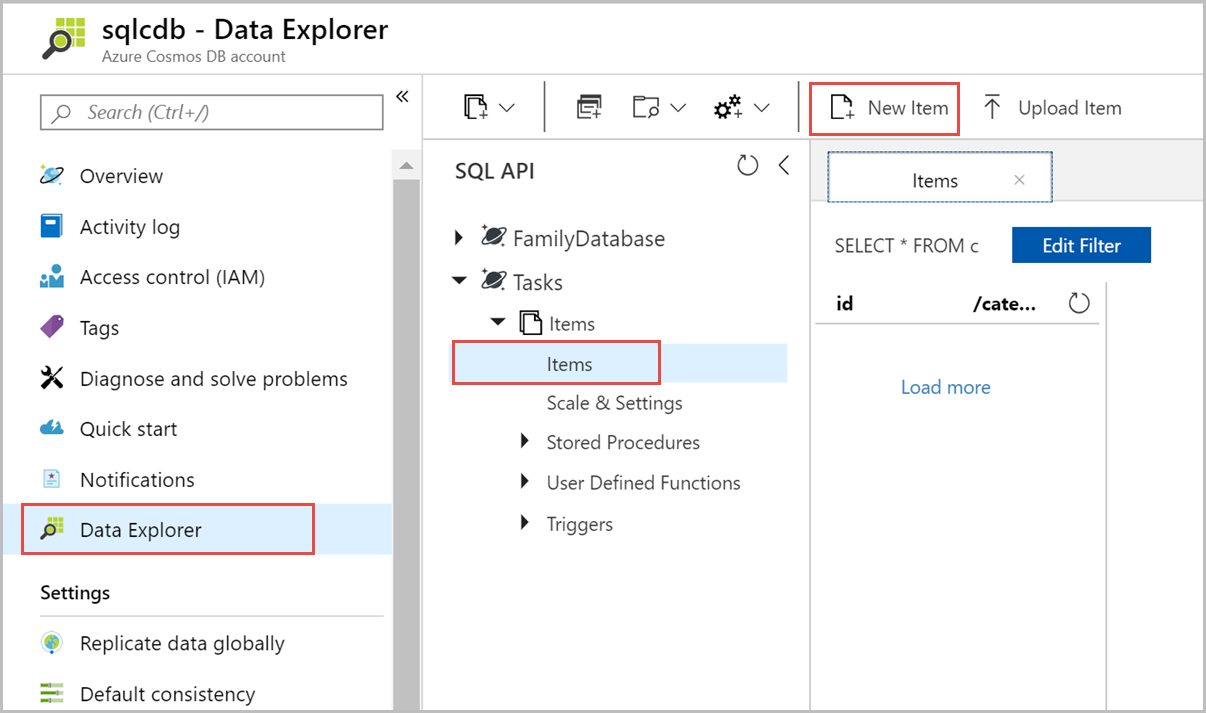Click the New SQL Query toolbar icon
Viewport: 1206px width, 713px height.
pyautogui.click(x=589, y=108)
